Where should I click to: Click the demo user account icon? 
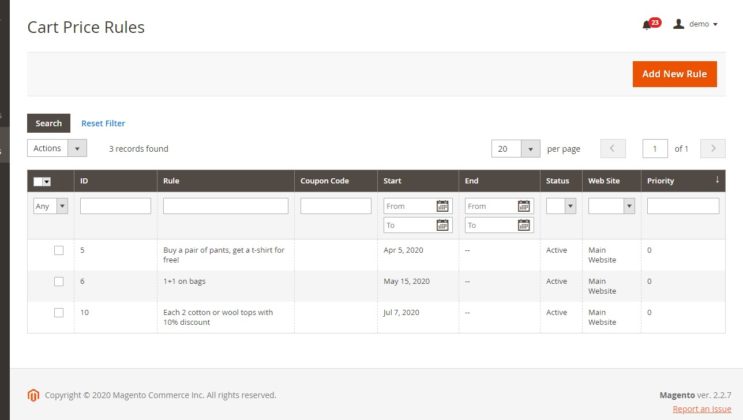point(679,24)
